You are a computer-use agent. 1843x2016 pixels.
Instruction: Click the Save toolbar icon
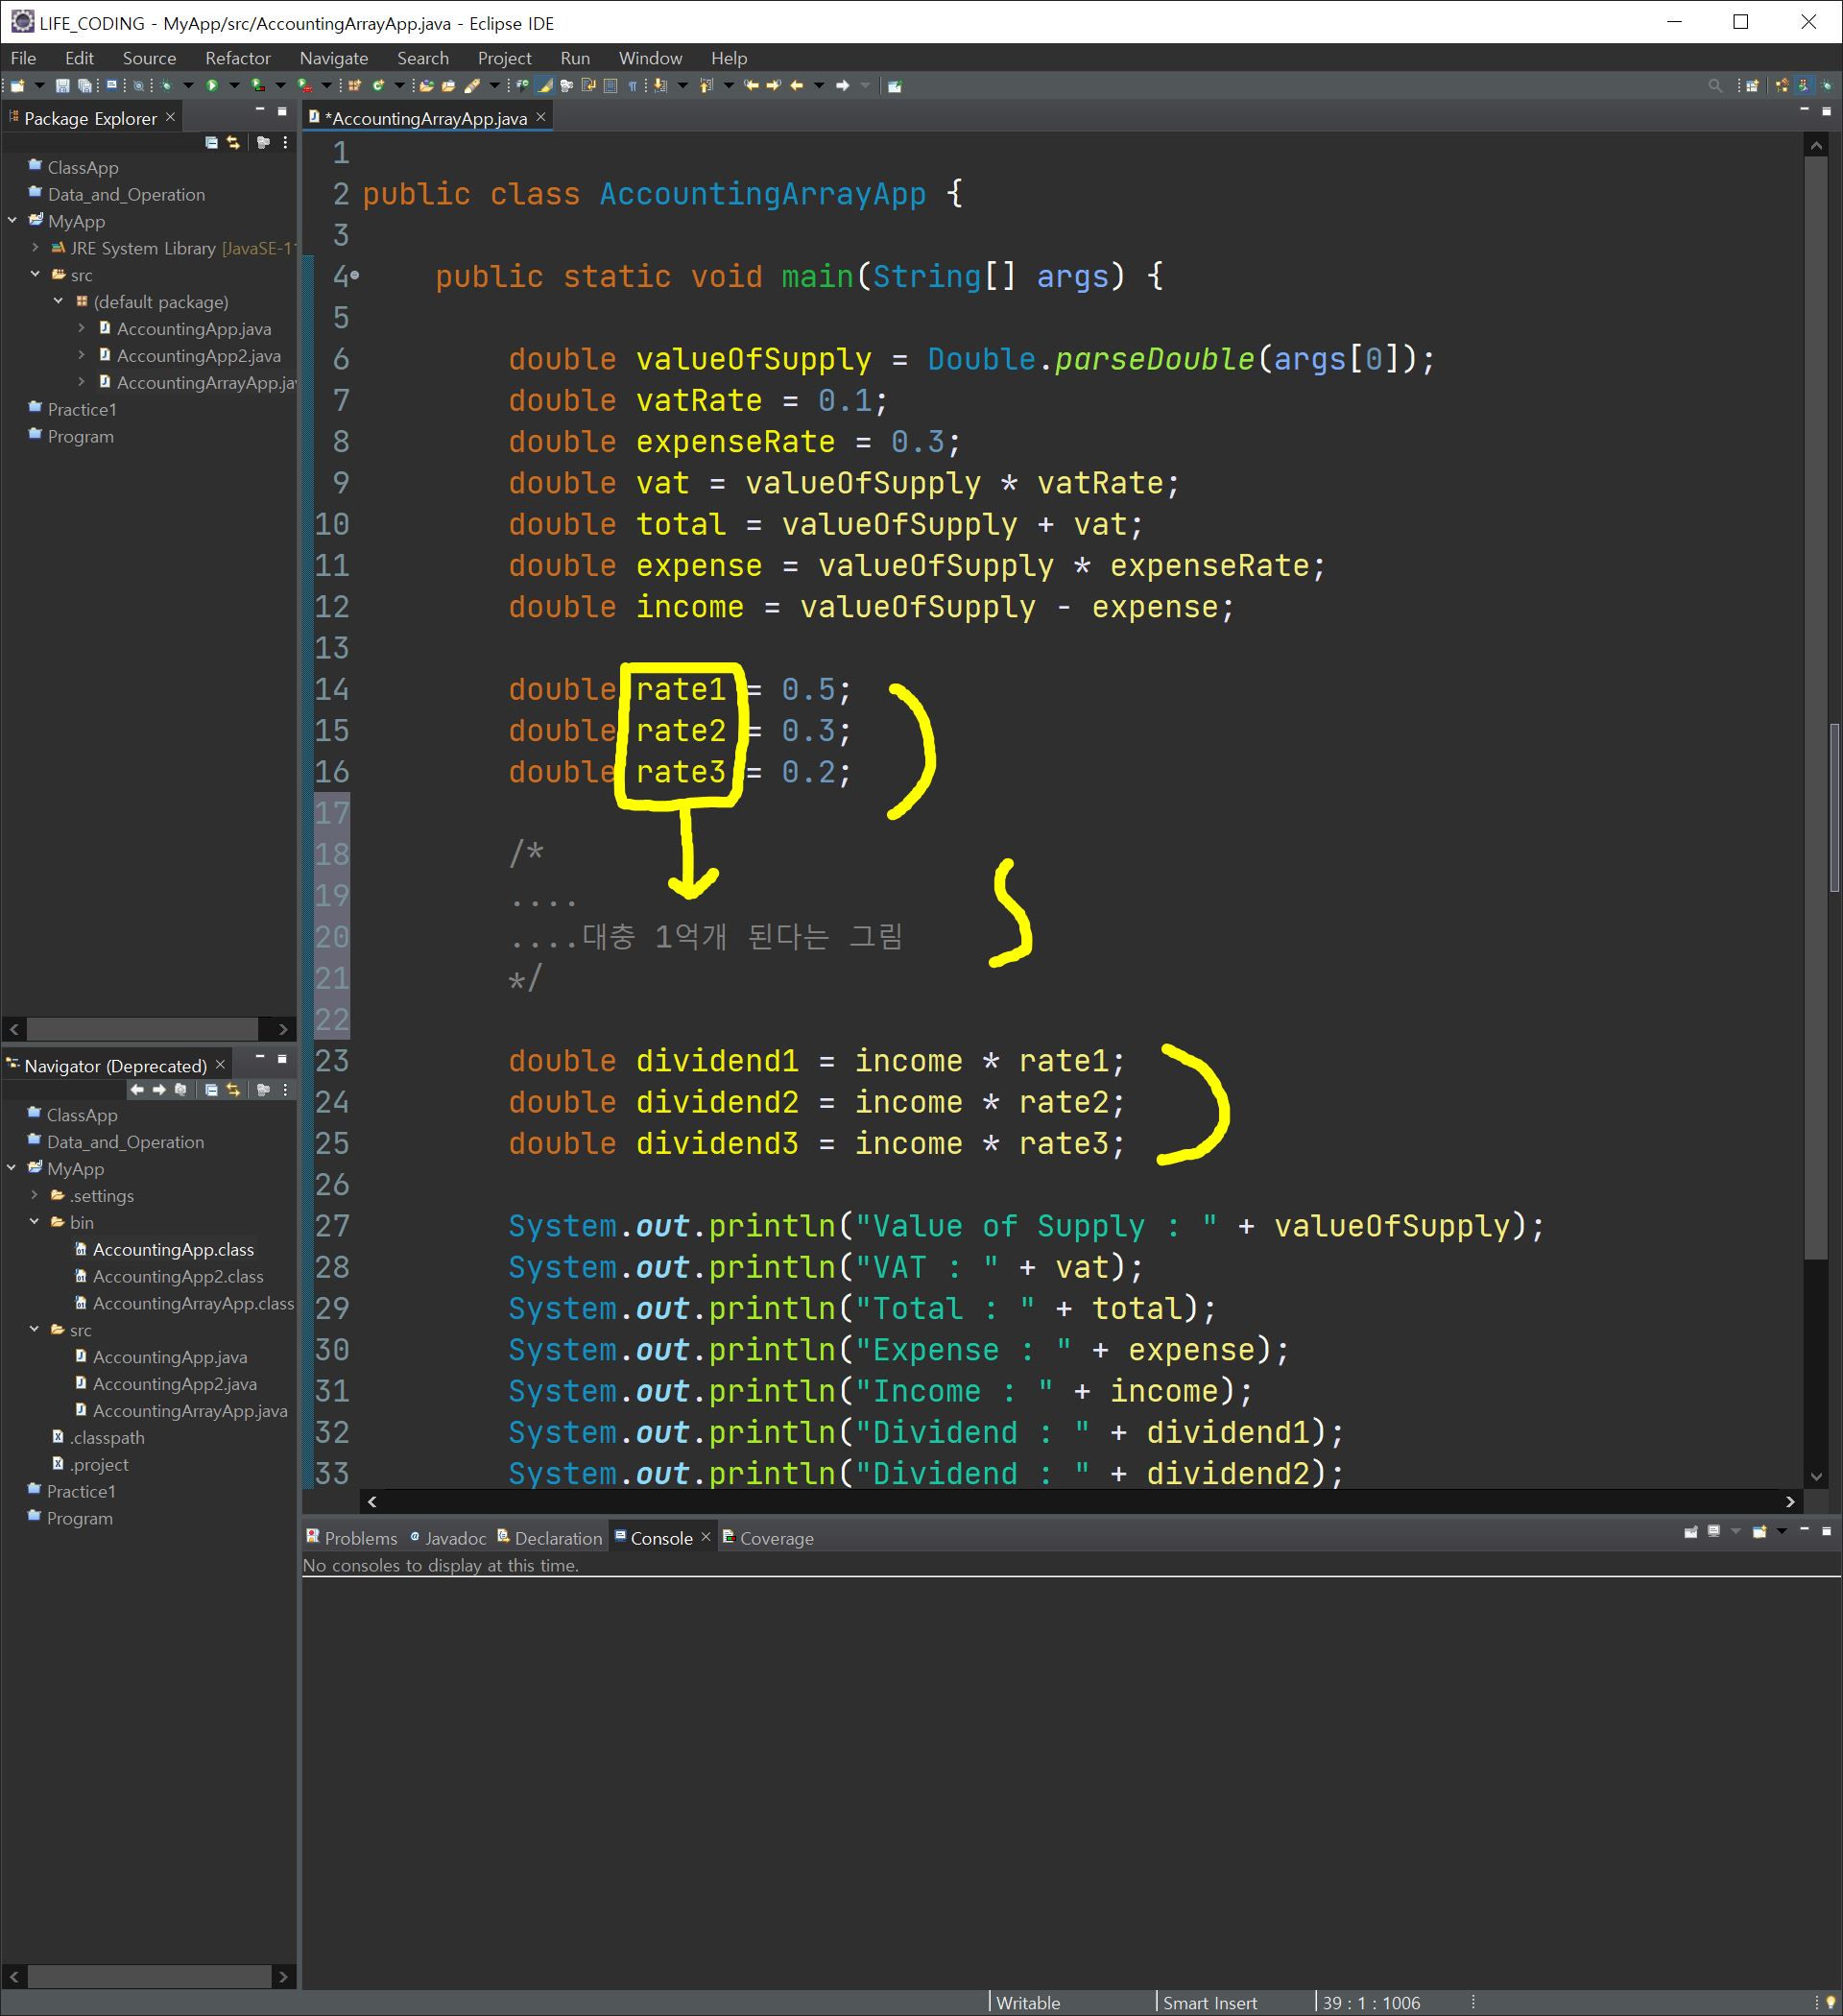62,86
